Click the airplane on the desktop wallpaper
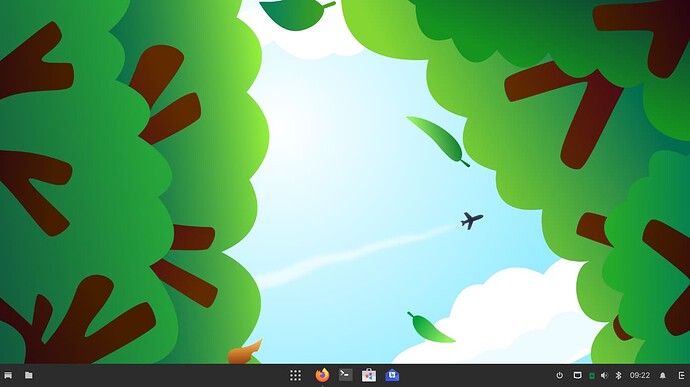 tap(471, 220)
